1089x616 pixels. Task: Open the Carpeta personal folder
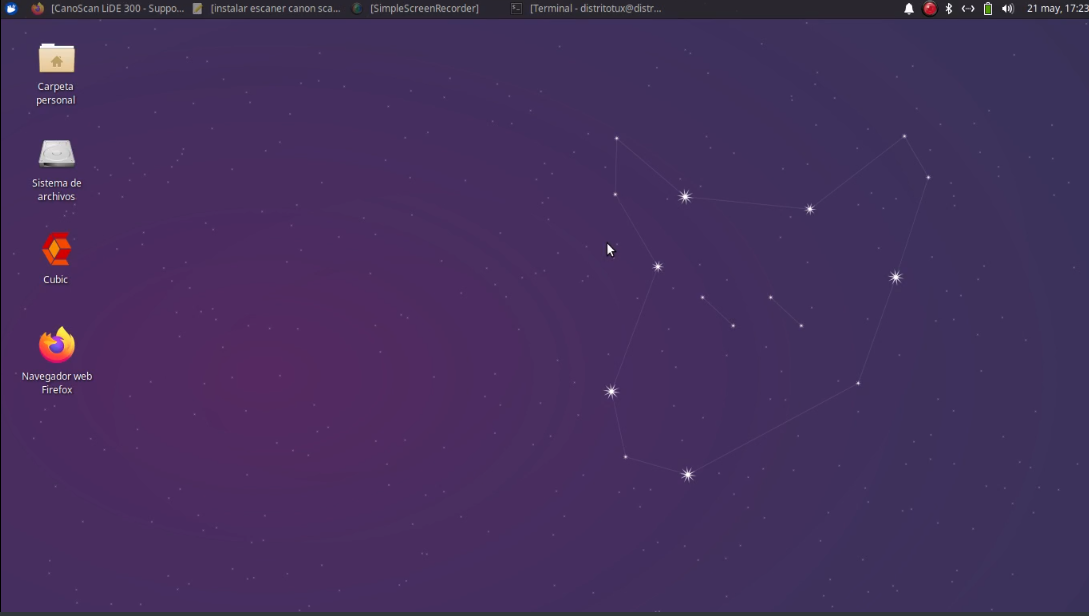[56, 60]
